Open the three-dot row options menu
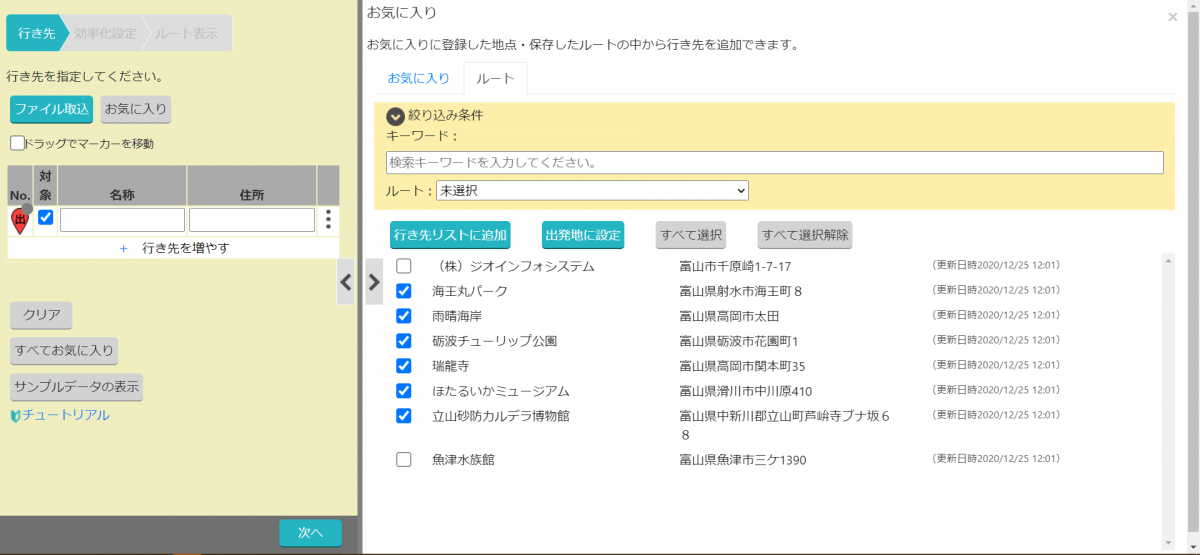 [x=328, y=220]
